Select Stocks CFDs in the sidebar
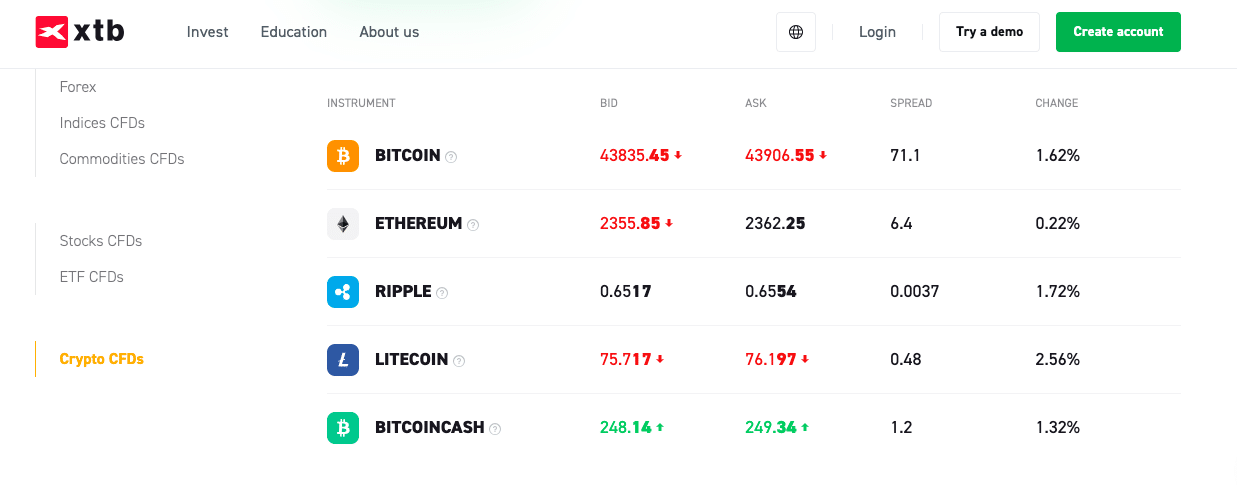1237x492 pixels. point(101,241)
